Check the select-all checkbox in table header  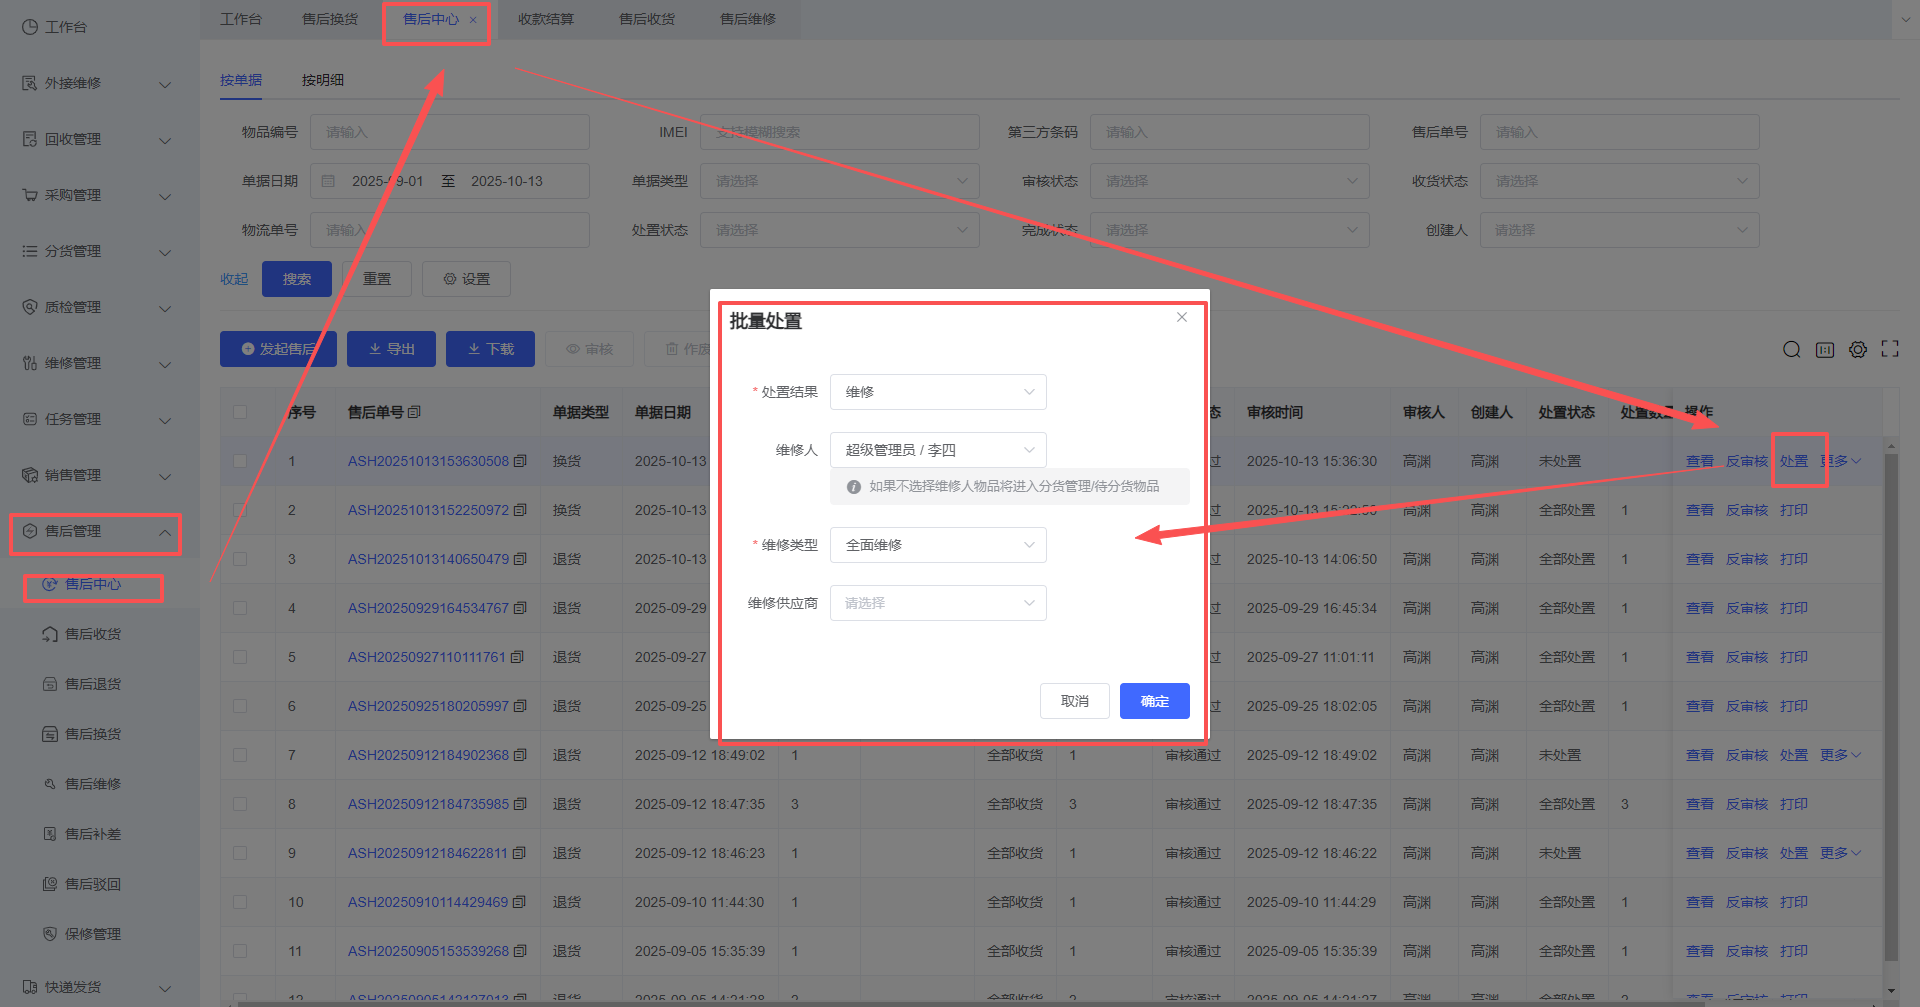point(240,412)
